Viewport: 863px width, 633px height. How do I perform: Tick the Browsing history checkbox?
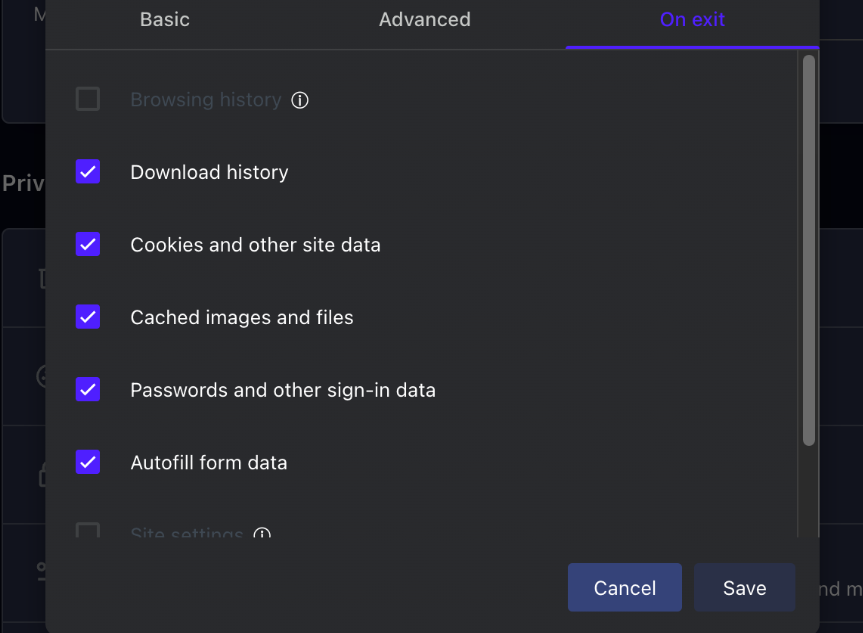tap(88, 99)
